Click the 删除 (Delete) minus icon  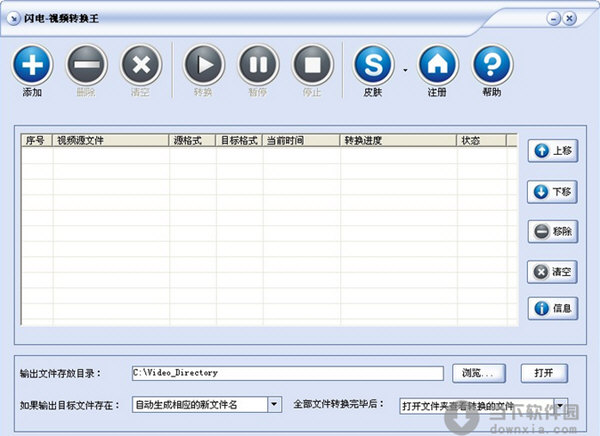86,65
